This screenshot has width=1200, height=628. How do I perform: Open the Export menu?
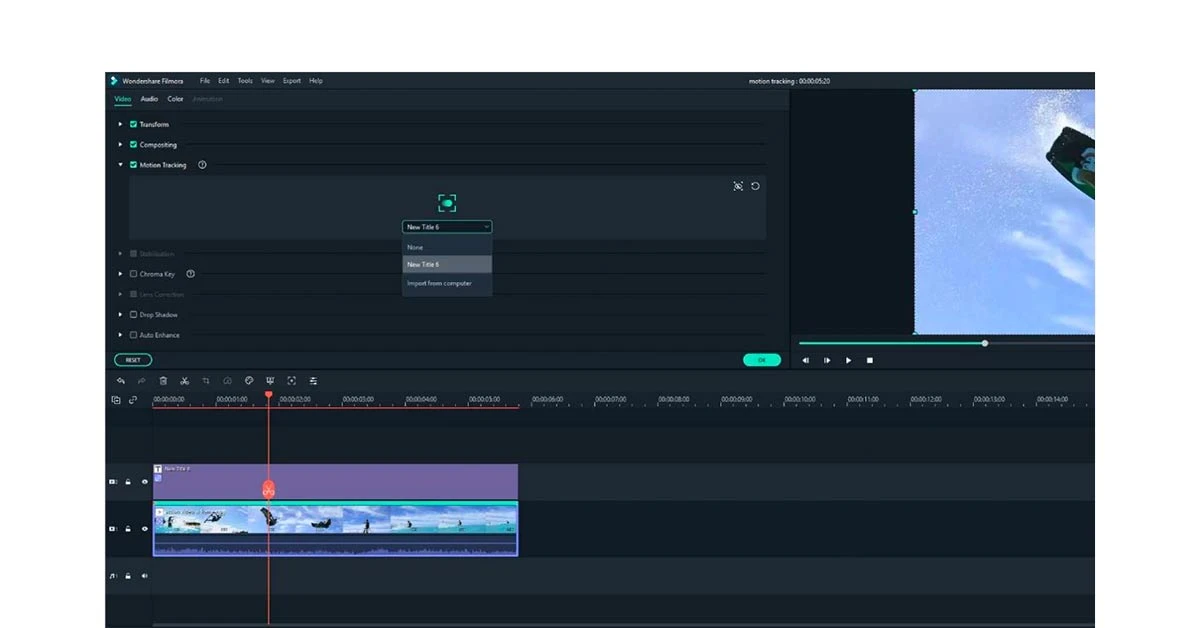291,81
